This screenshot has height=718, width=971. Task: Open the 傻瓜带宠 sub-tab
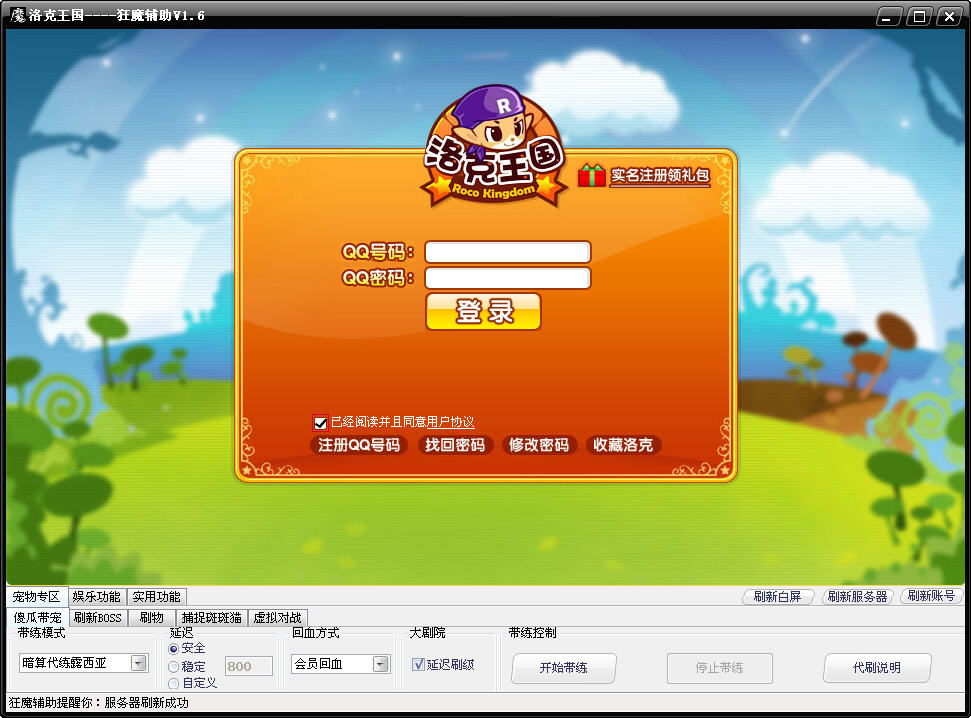(x=38, y=618)
